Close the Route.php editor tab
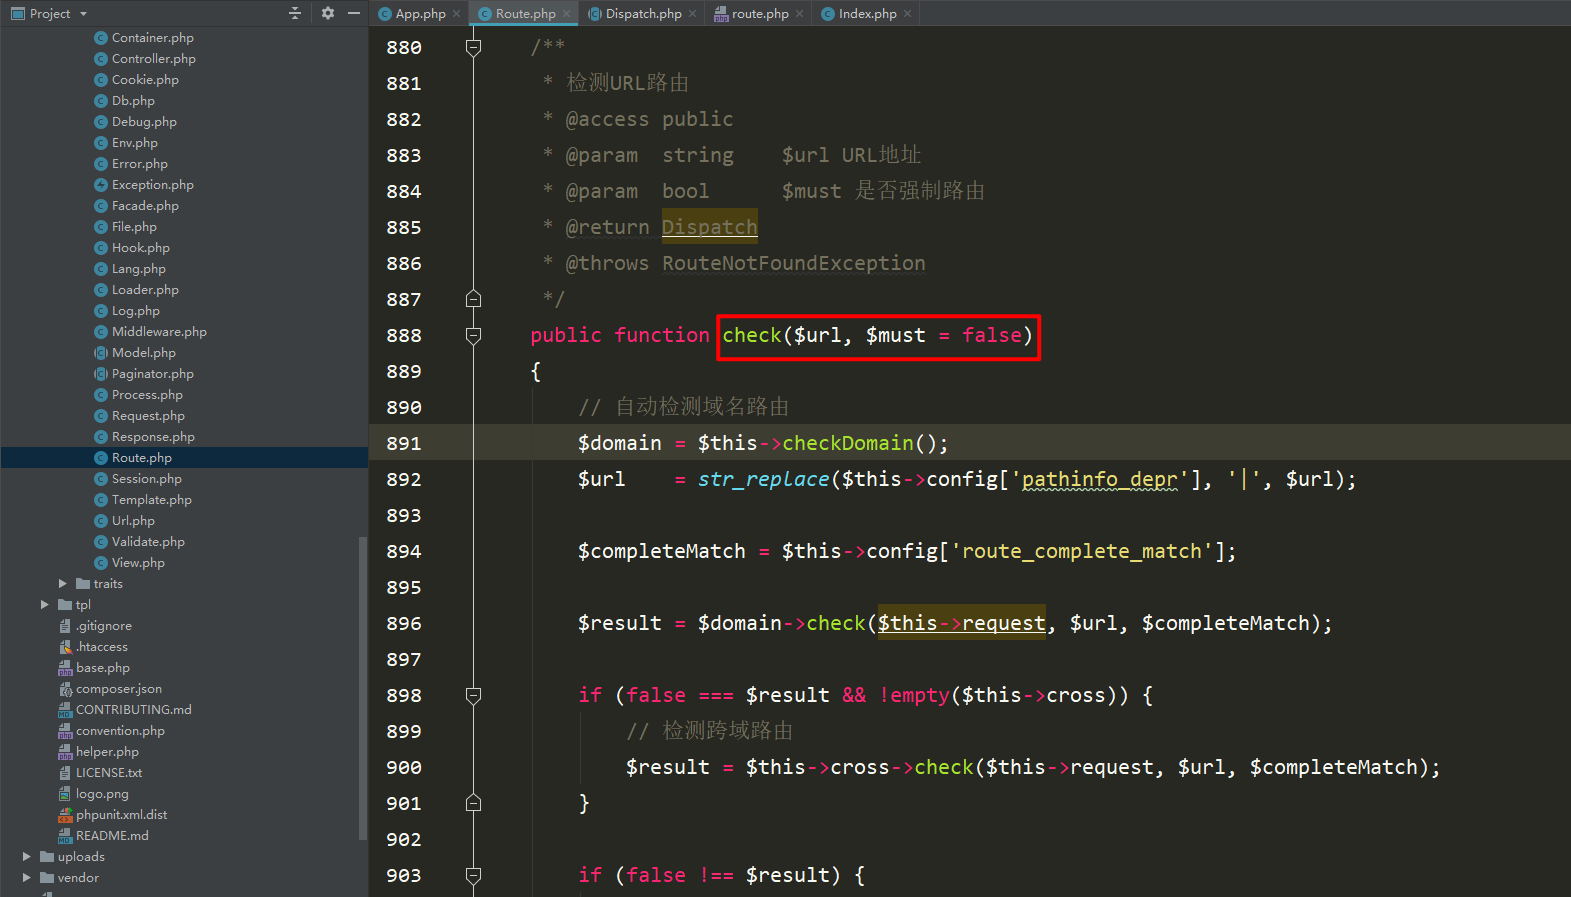Viewport: 1571px width, 897px height. (x=566, y=14)
